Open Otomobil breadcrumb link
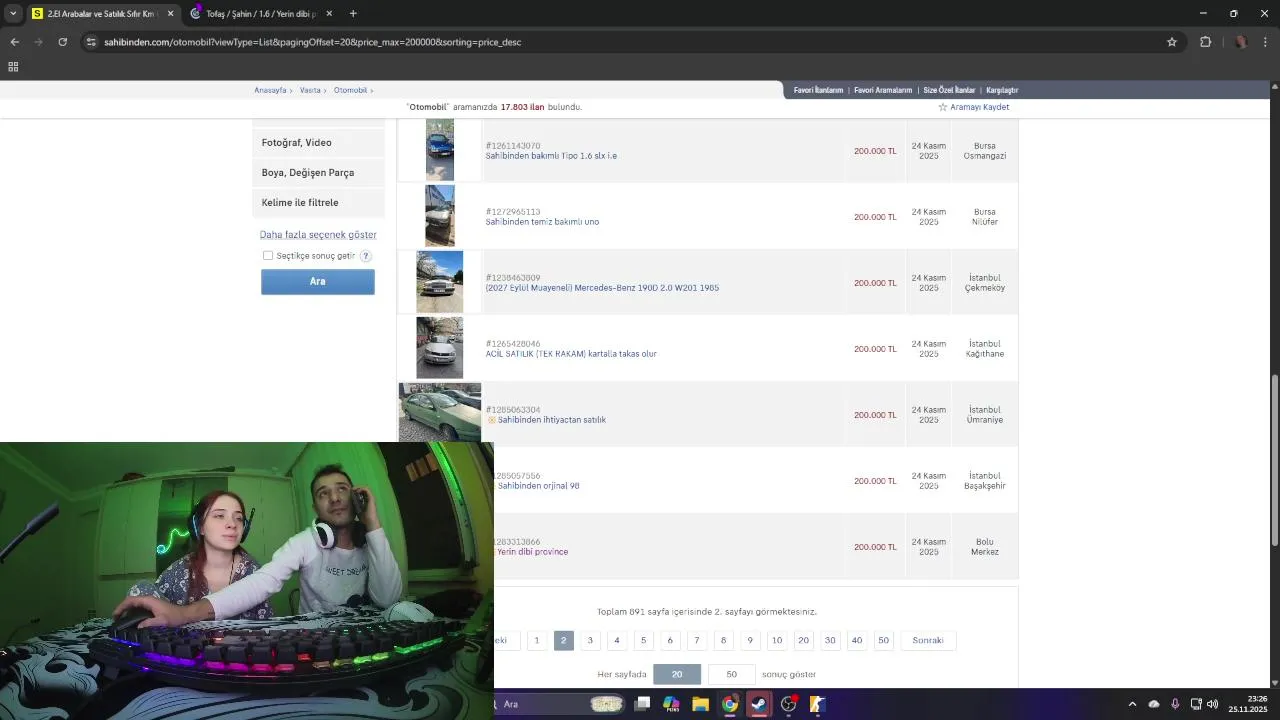Image resolution: width=1280 pixels, height=720 pixels. [x=351, y=90]
